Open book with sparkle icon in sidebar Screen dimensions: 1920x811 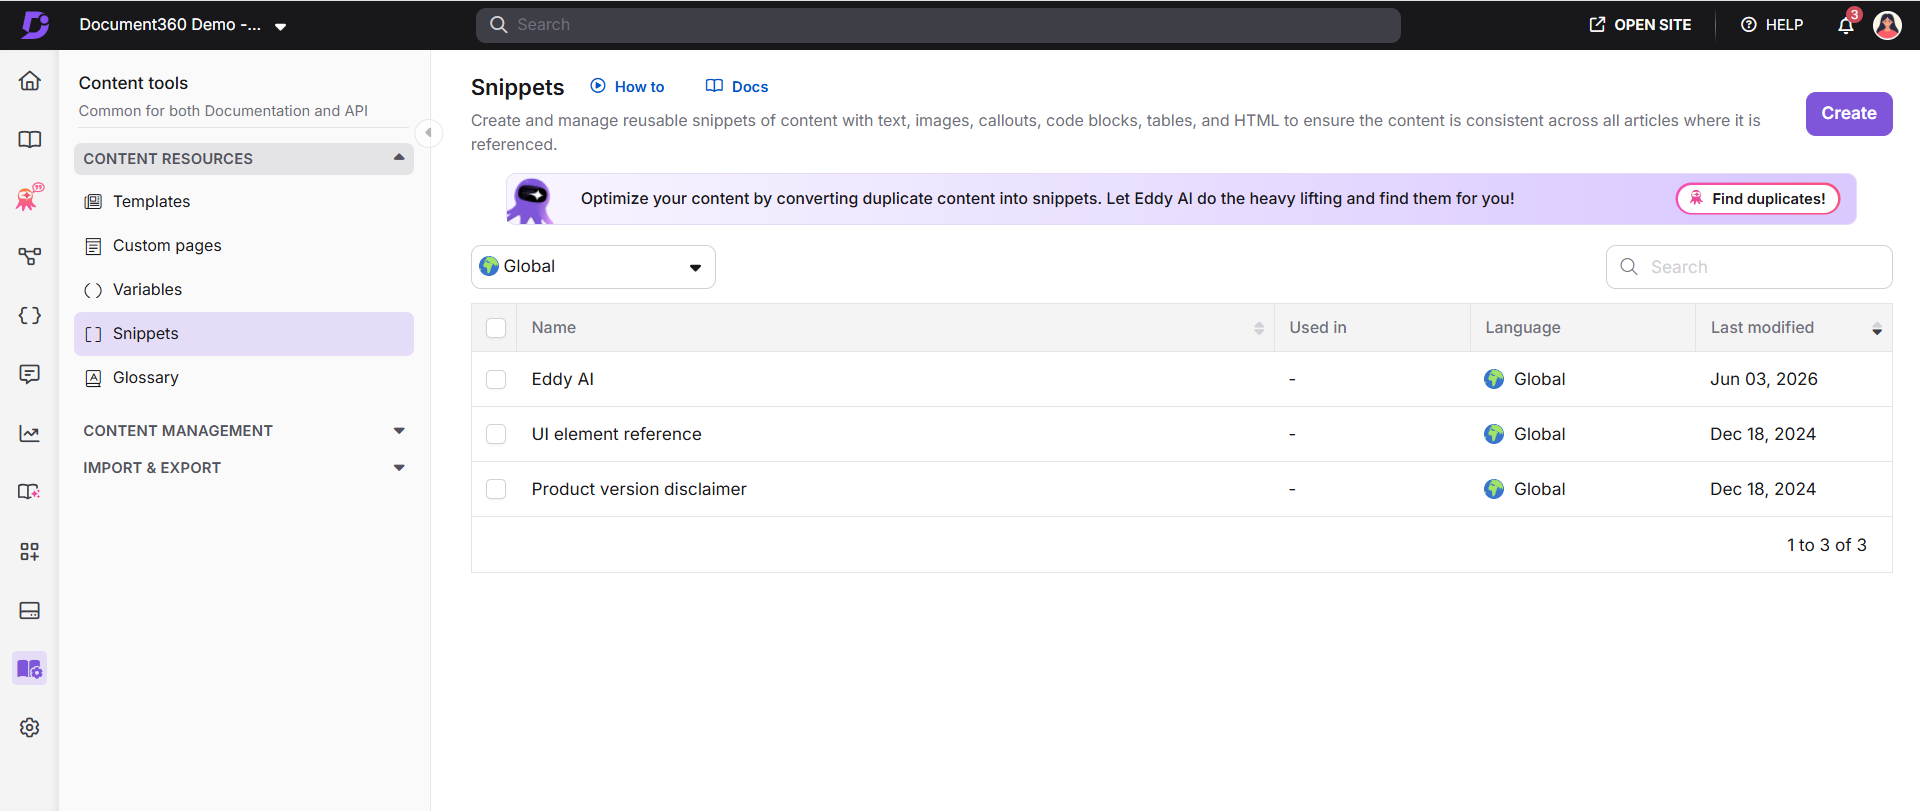click(x=30, y=492)
